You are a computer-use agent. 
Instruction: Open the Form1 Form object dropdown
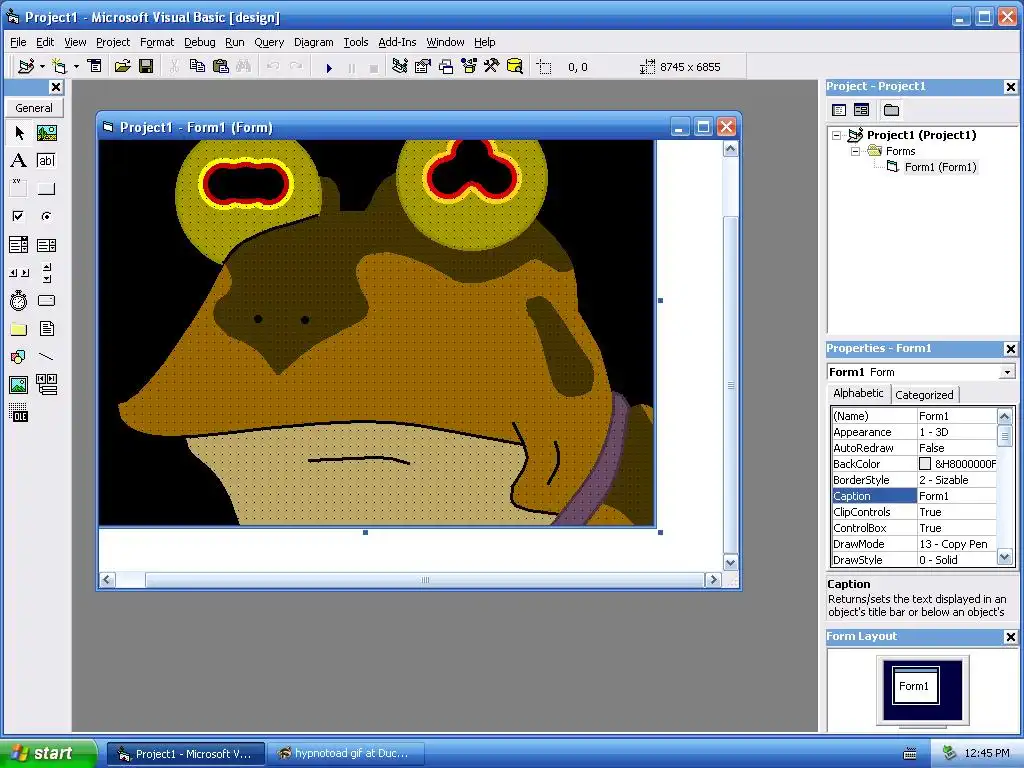click(1007, 372)
